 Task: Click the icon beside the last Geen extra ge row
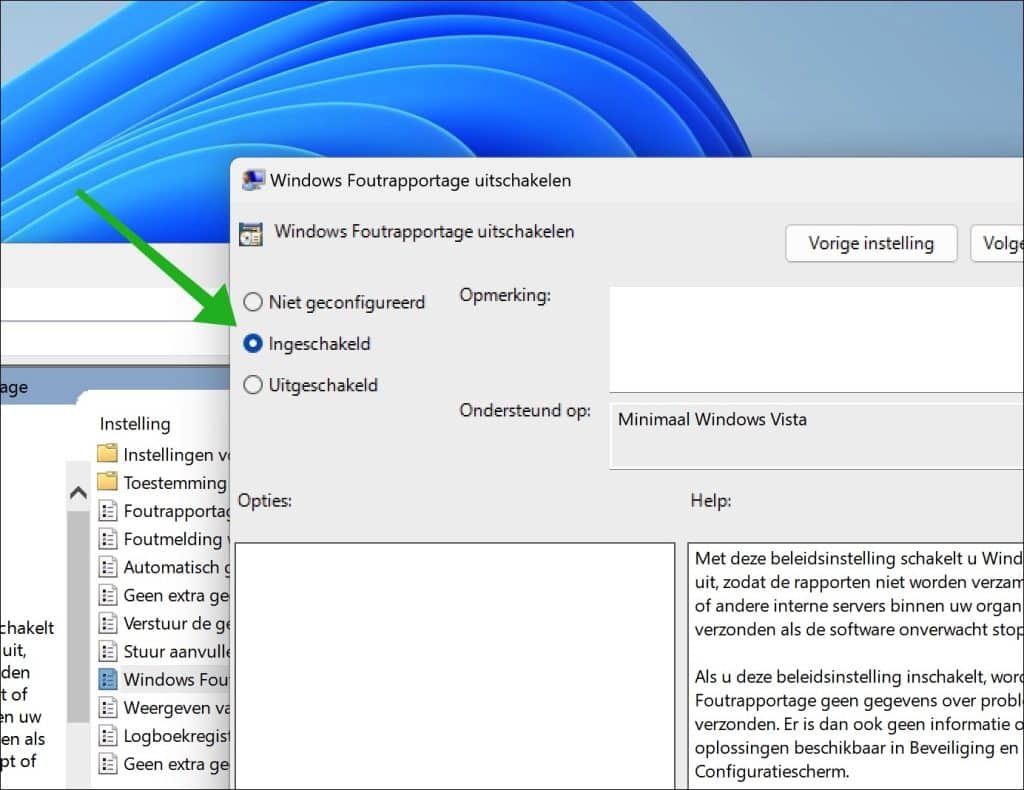(108, 764)
